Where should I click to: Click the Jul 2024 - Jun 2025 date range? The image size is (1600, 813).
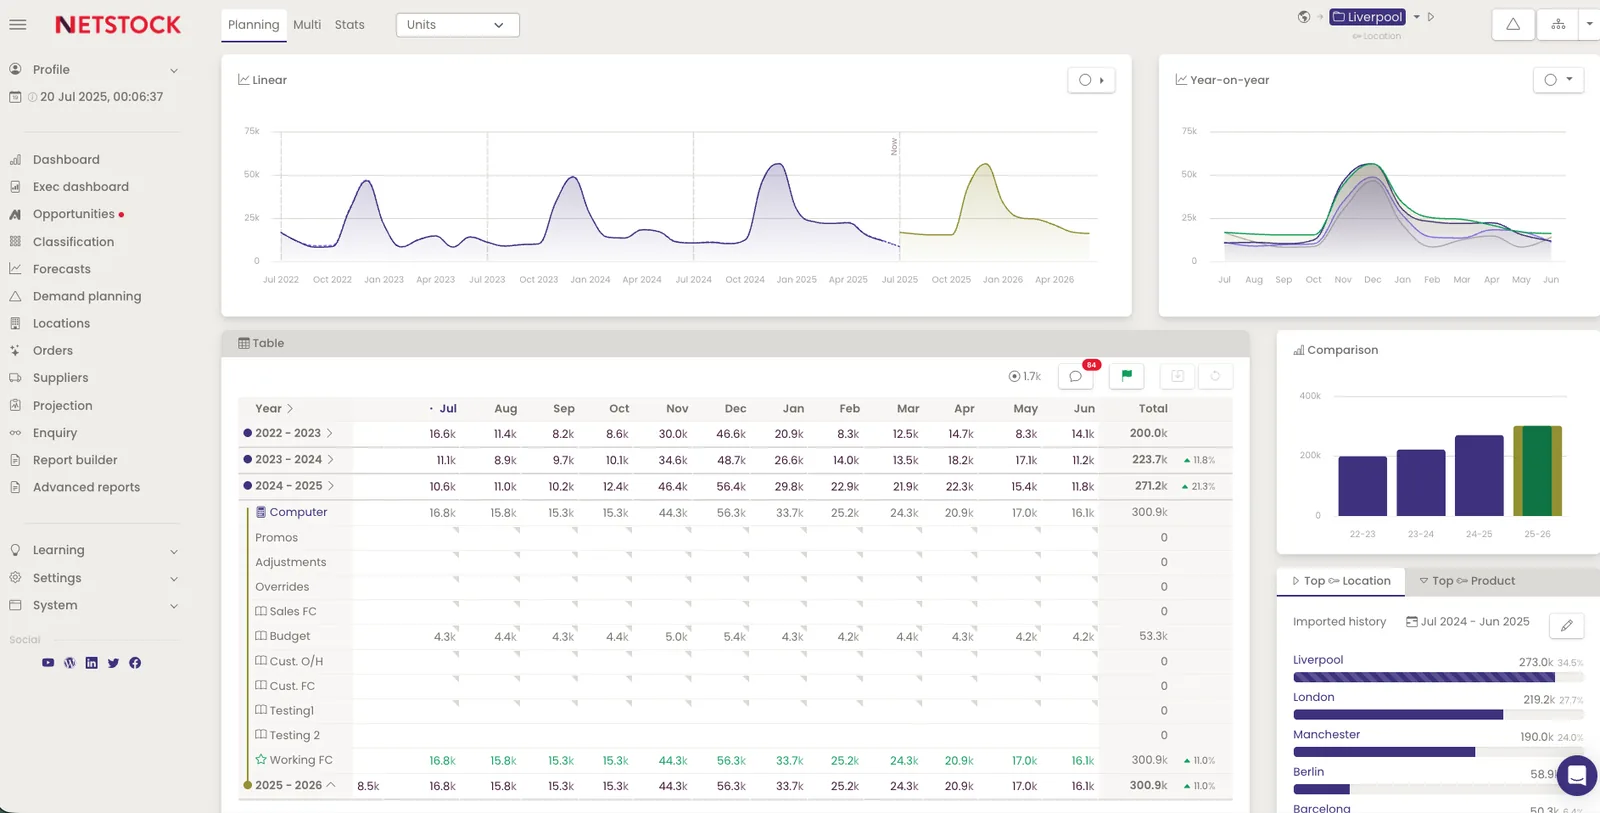pos(1467,622)
